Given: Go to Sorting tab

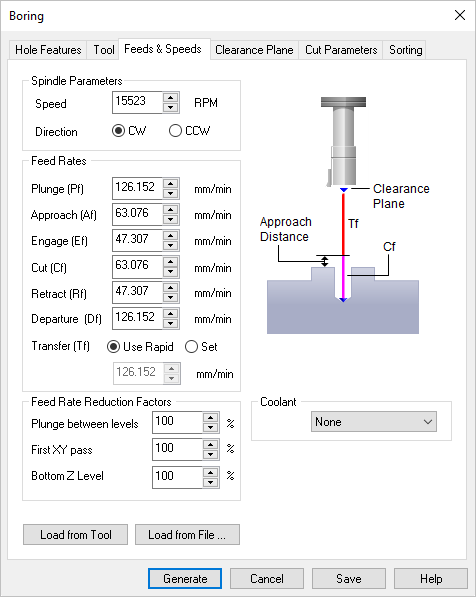Looking at the screenshot, I should 405,50.
